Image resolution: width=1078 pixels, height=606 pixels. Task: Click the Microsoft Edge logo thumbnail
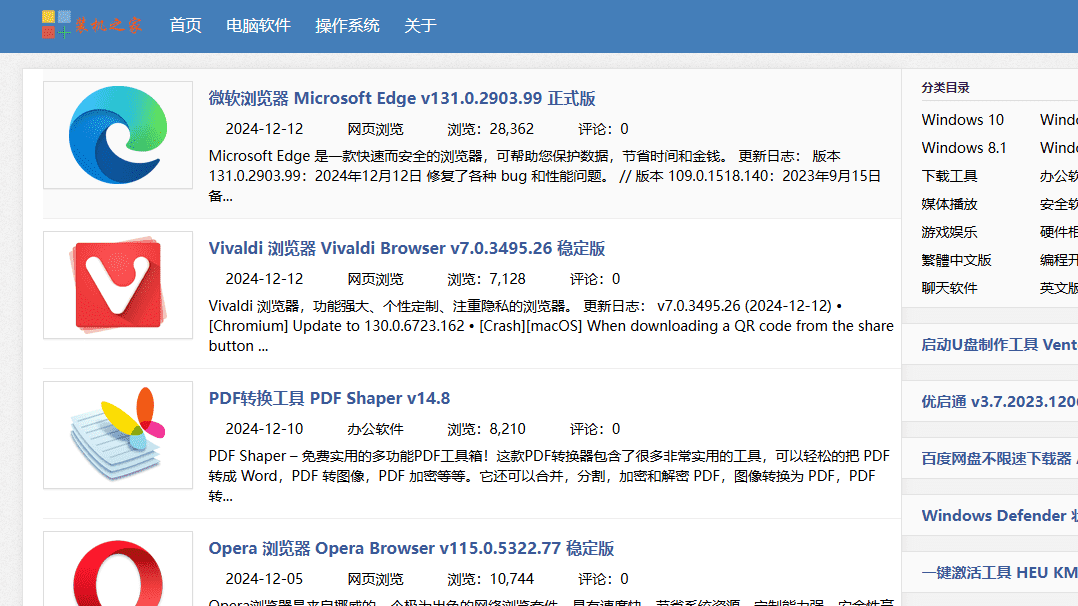(x=118, y=135)
